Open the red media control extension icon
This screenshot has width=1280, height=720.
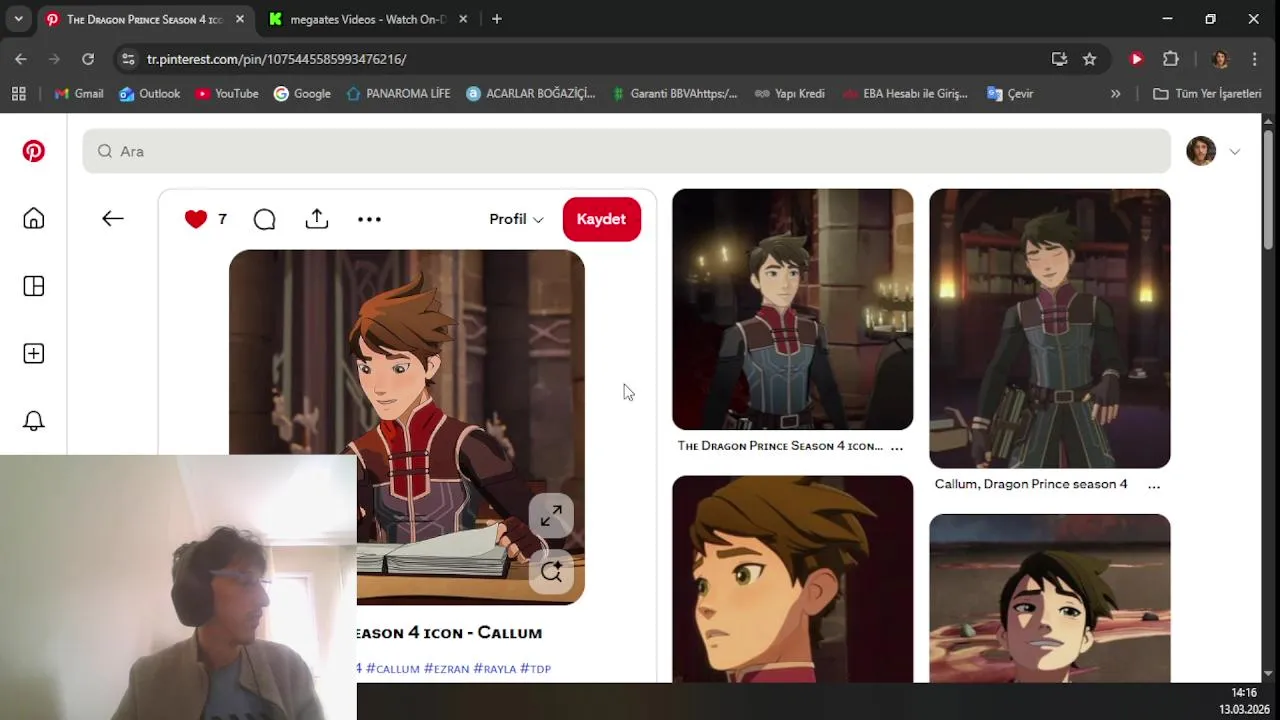pyautogui.click(x=1136, y=59)
